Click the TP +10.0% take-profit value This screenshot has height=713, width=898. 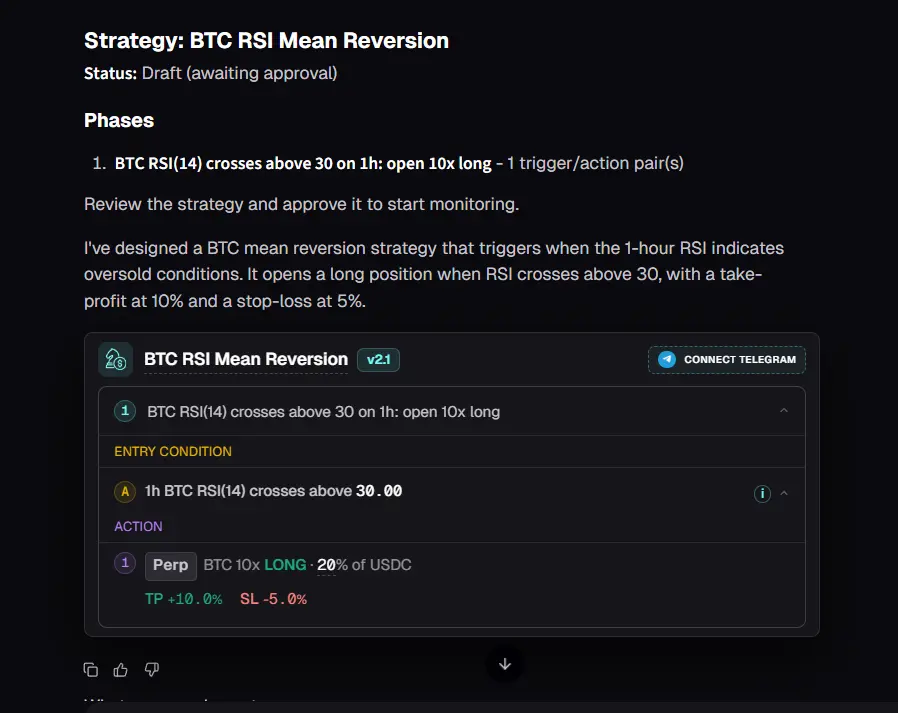point(183,599)
